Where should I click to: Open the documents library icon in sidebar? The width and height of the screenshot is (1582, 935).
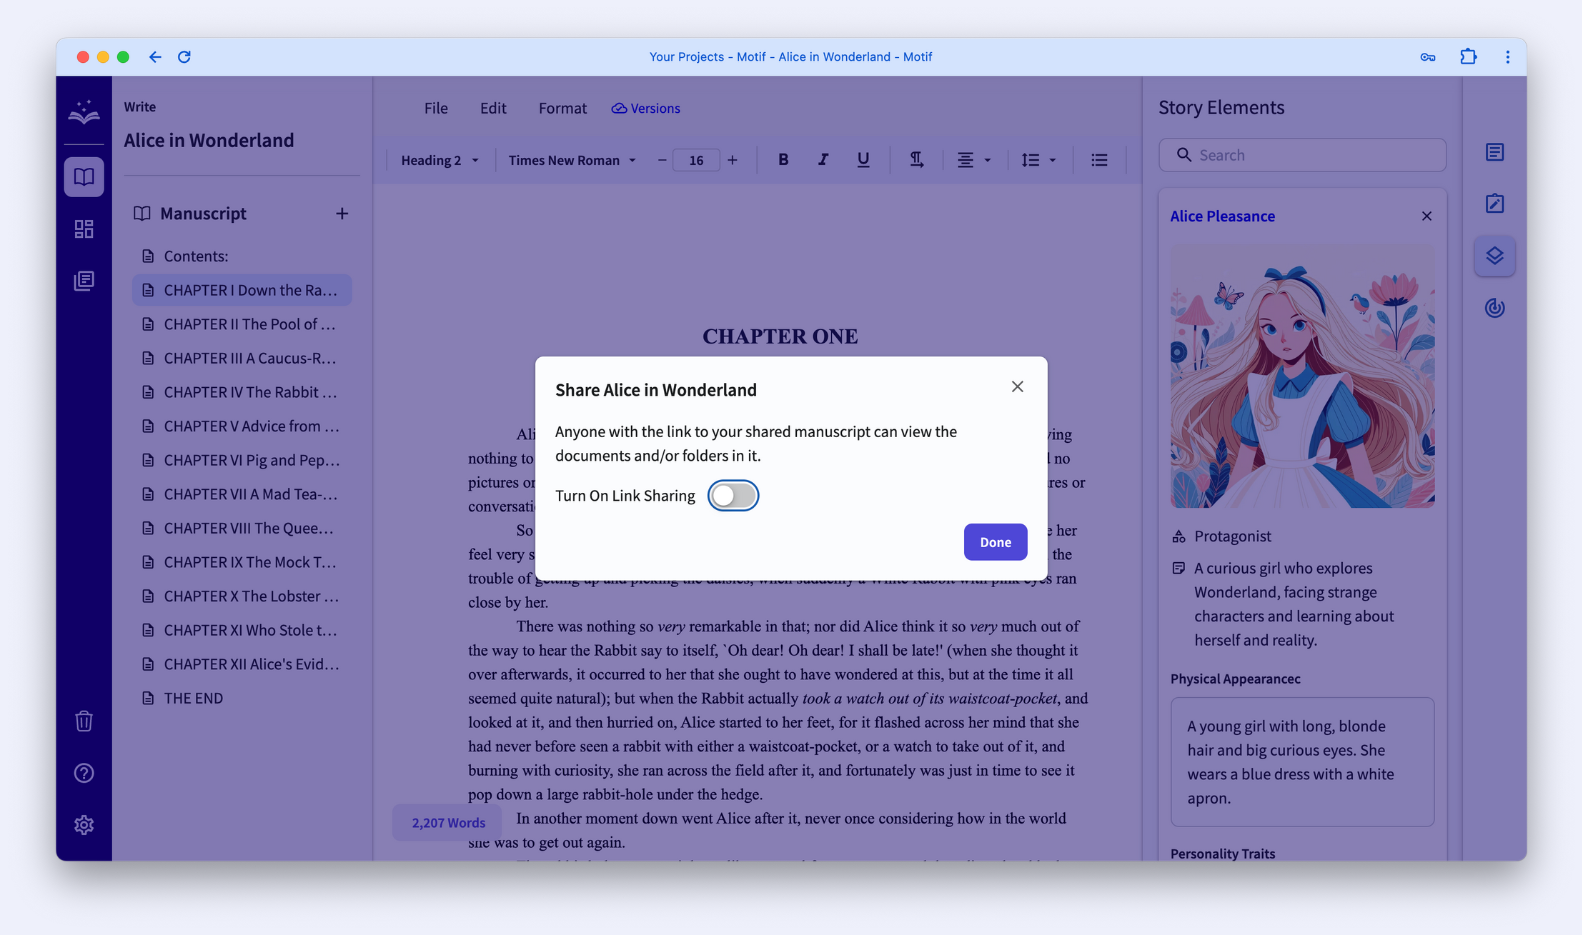pyautogui.click(x=84, y=281)
